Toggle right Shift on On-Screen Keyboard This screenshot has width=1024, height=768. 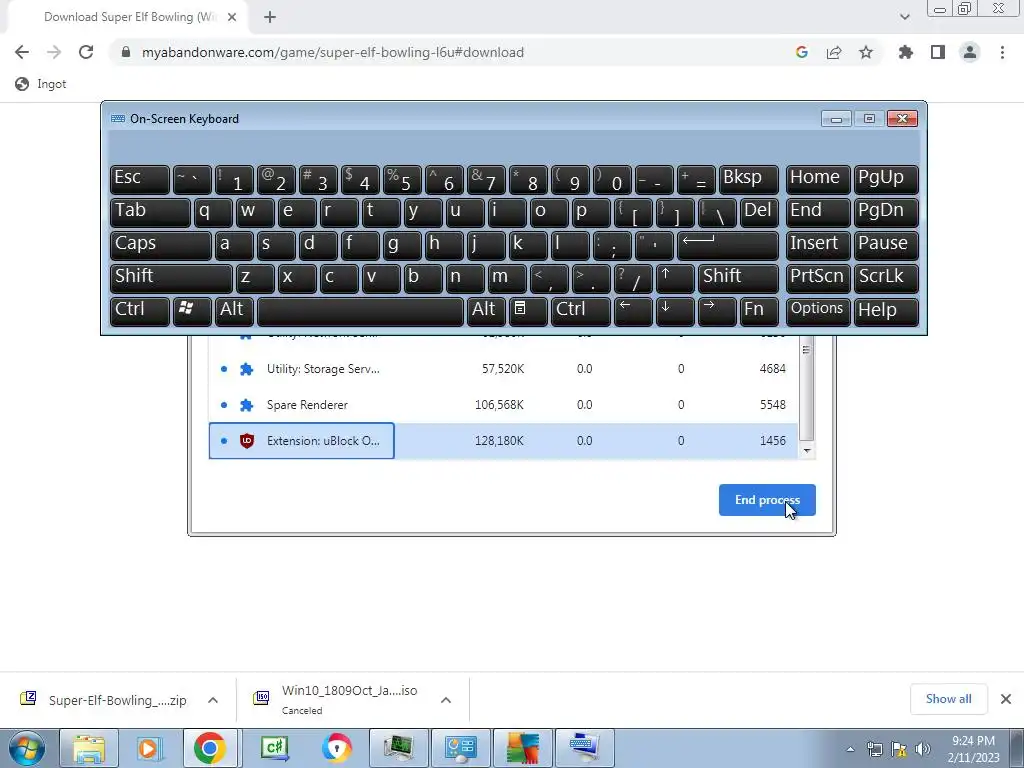pos(738,278)
